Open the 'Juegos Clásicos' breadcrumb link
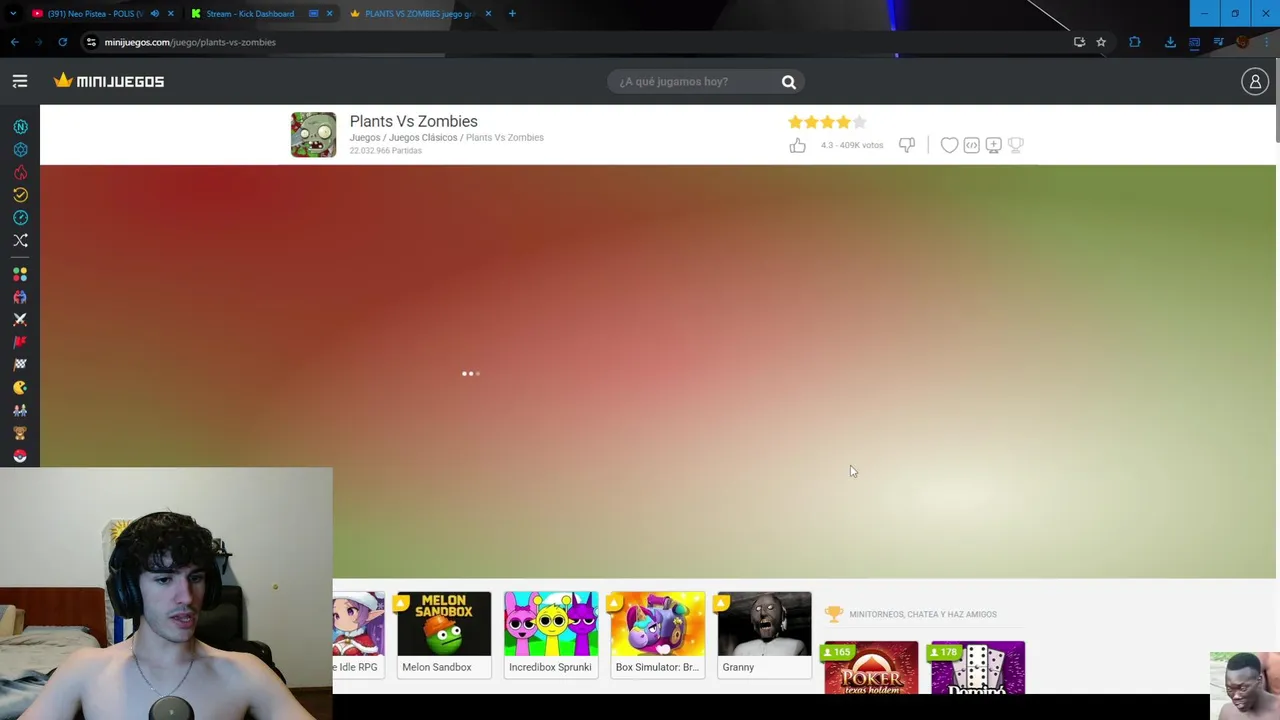Image resolution: width=1280 pixels, height=720 pixels. pyautogui.click(x=423, y=138)
